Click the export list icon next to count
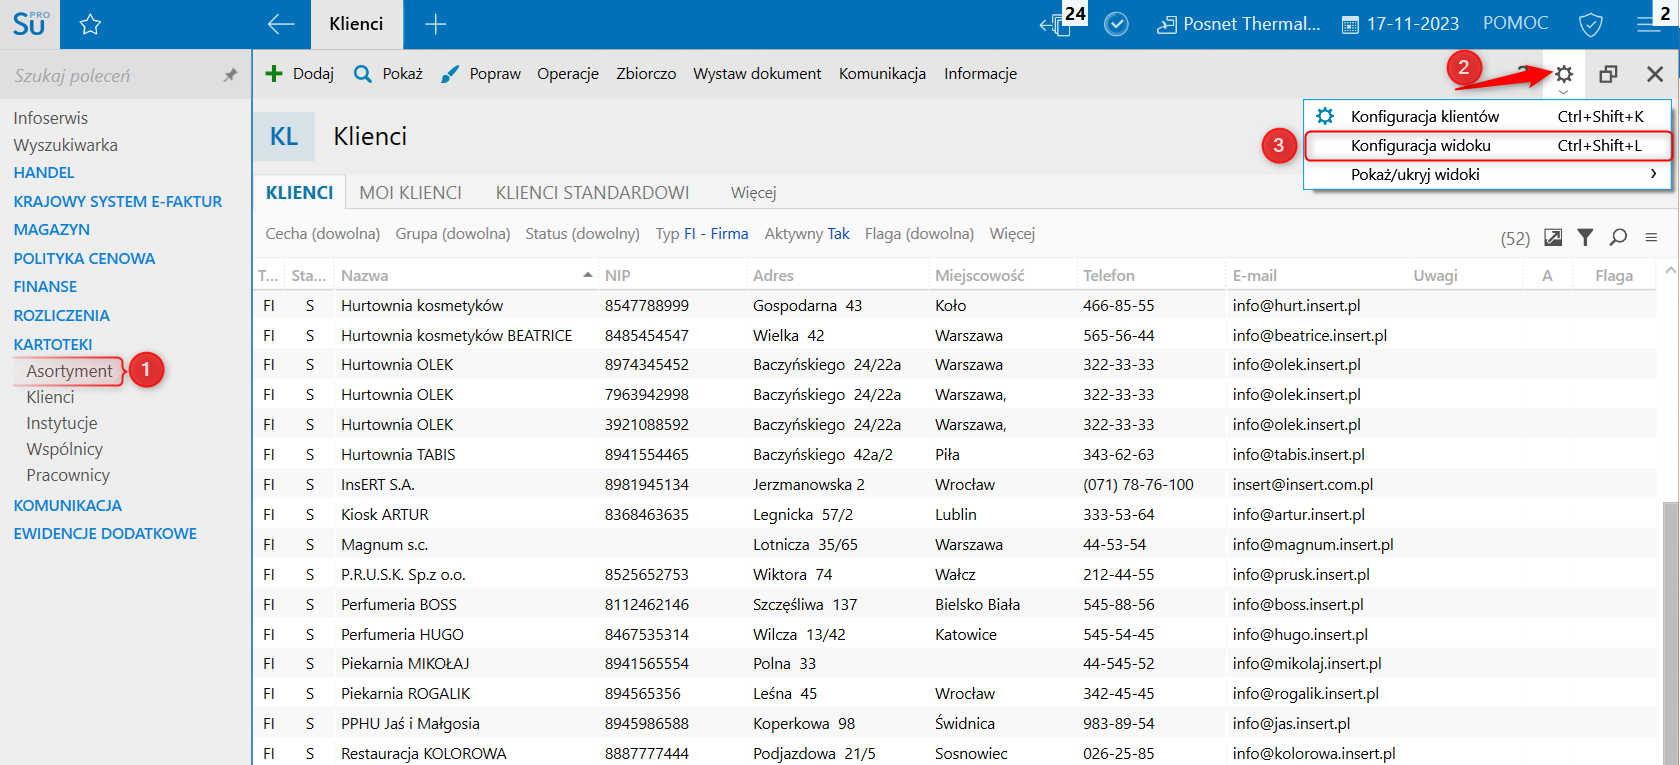 [1553, 237]
